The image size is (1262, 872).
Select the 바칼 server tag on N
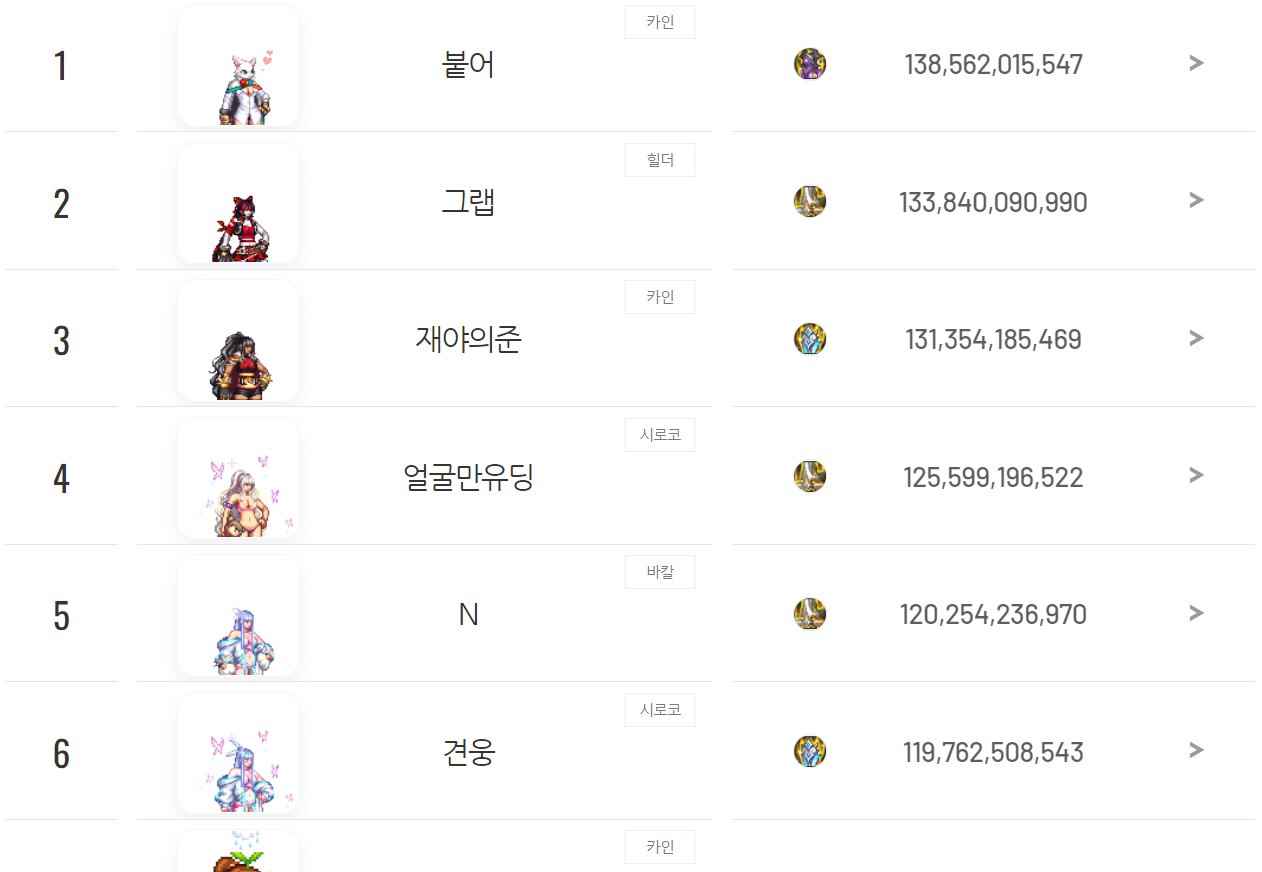(x=660, y=572)
